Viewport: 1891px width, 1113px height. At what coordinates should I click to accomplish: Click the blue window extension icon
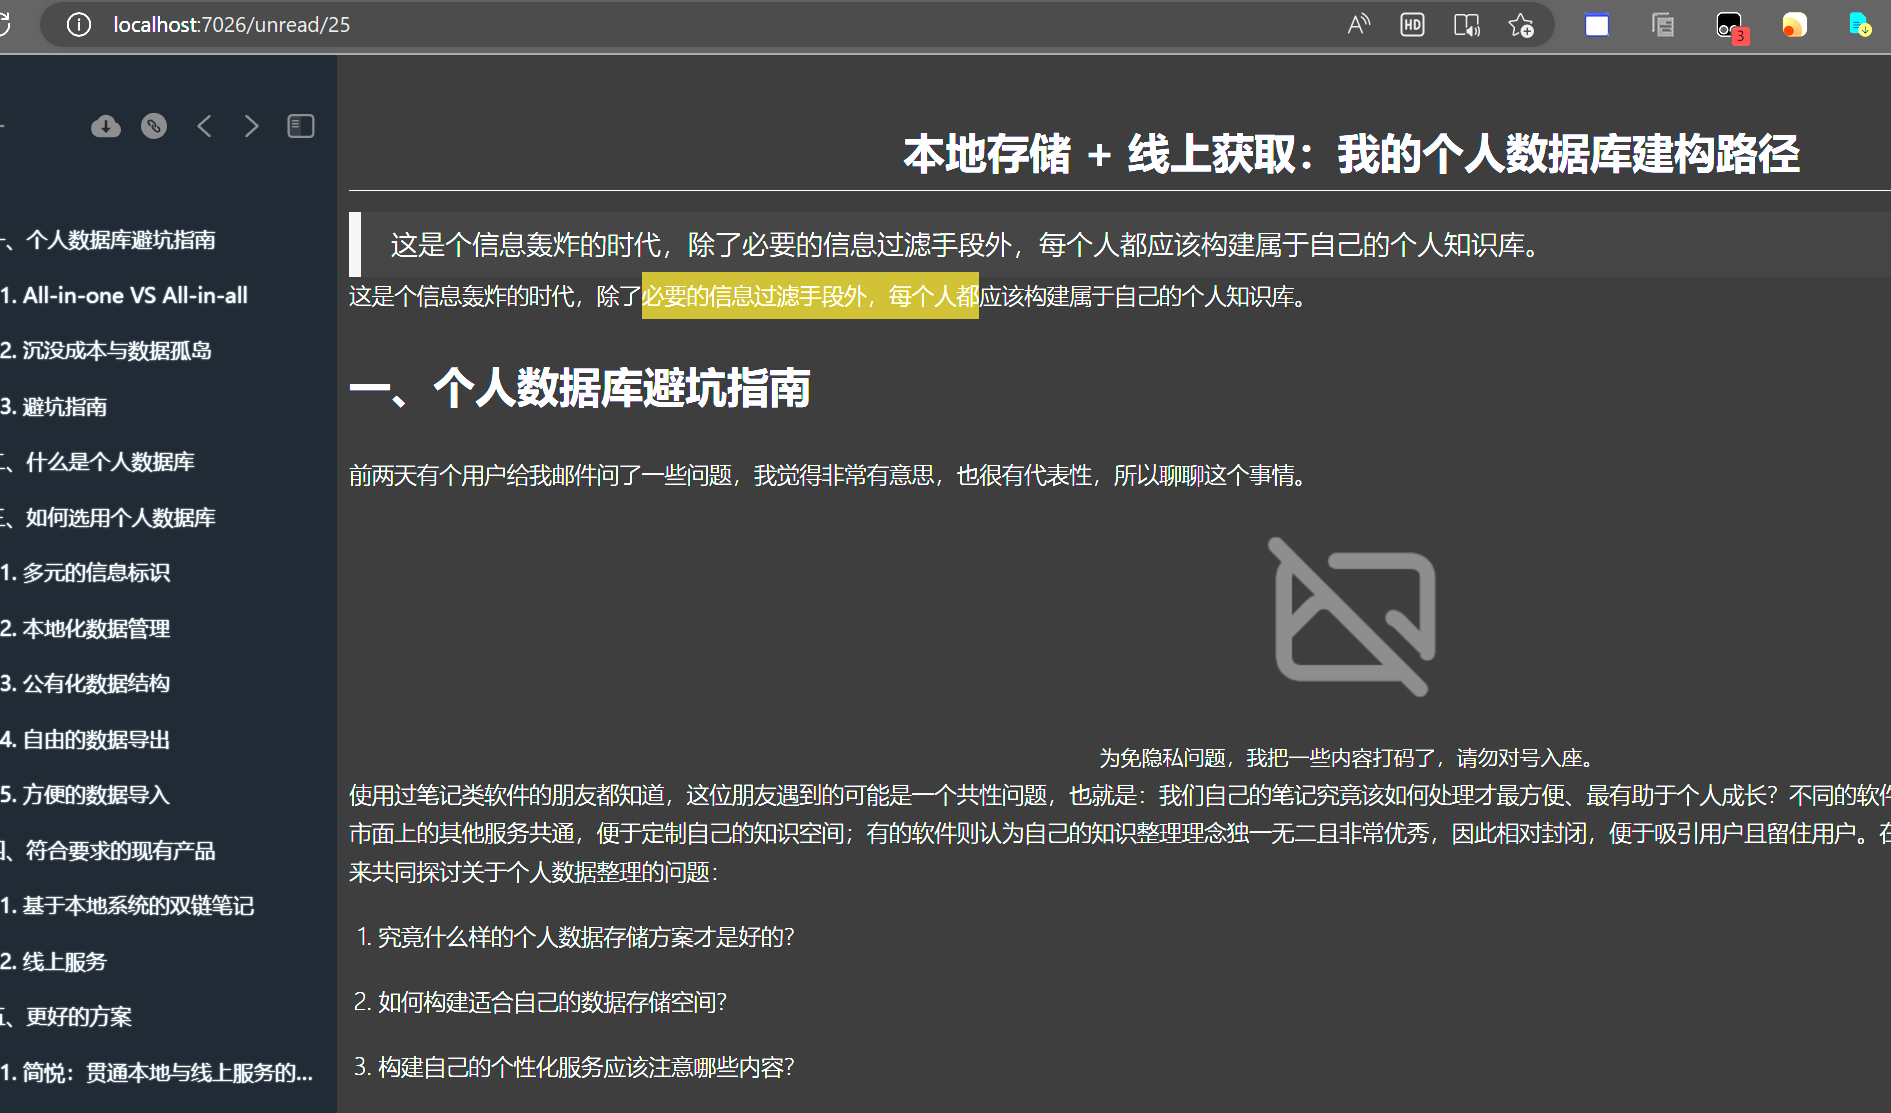coord(1597,25)
